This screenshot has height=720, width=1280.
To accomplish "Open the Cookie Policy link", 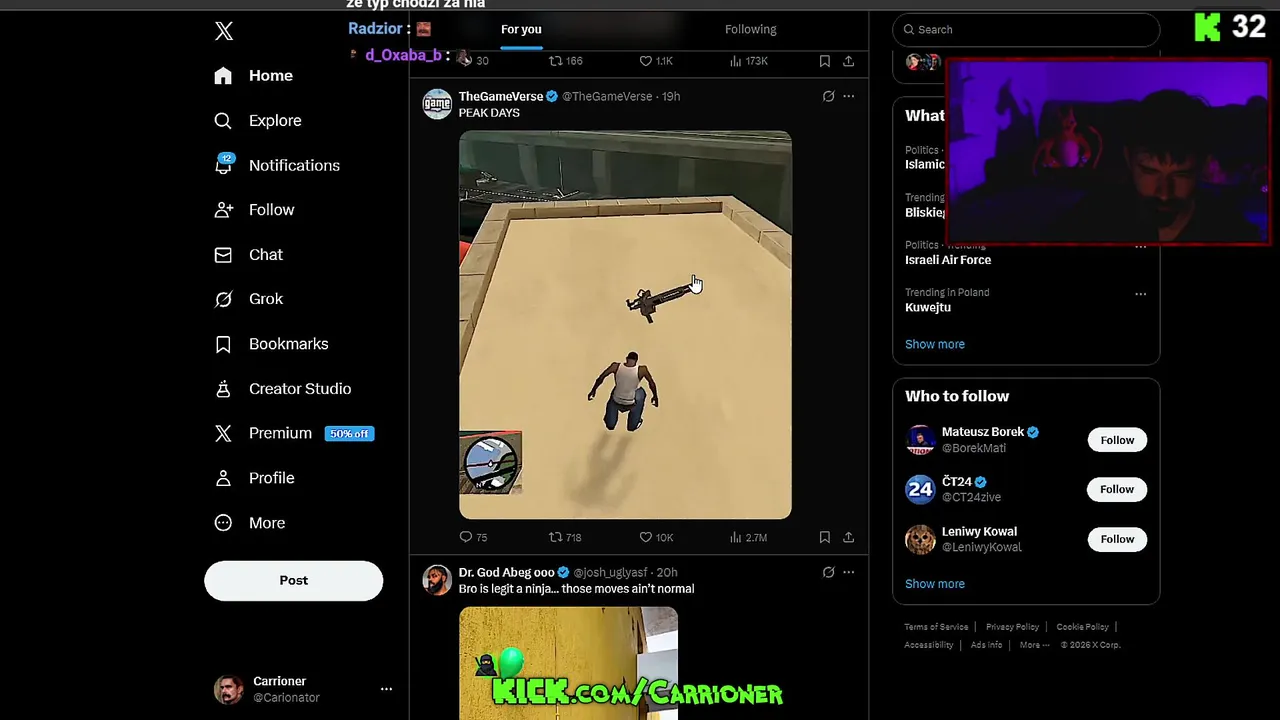I will 1082,627.
